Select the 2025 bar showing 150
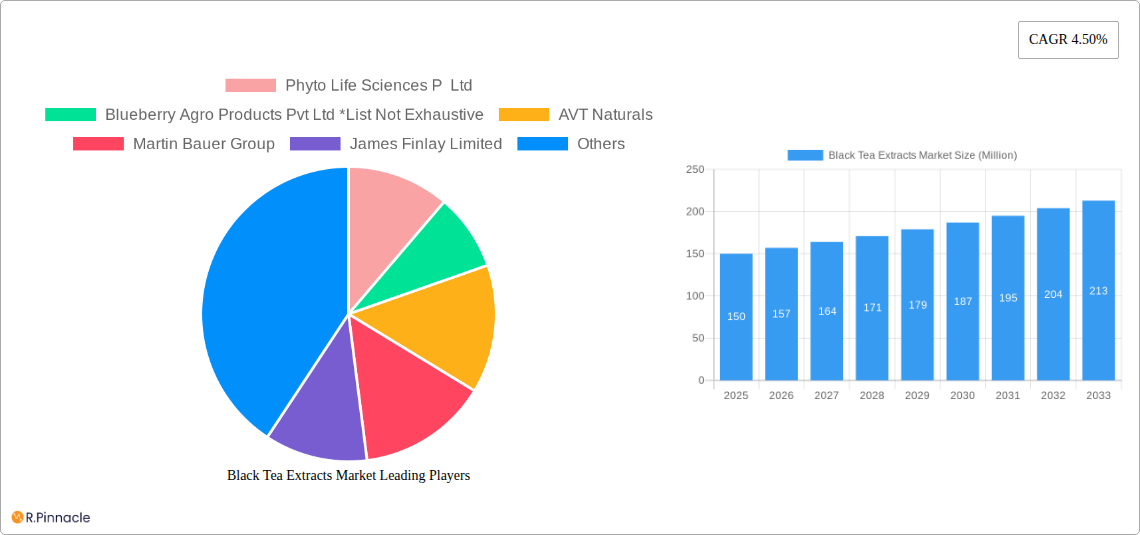This screenshot has width=1140, height=535. 736,317
